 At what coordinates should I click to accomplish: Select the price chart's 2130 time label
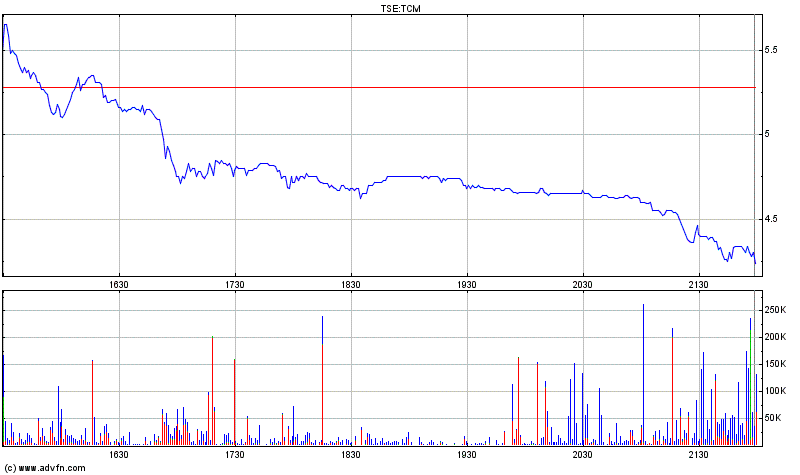[x=698, y=284]
